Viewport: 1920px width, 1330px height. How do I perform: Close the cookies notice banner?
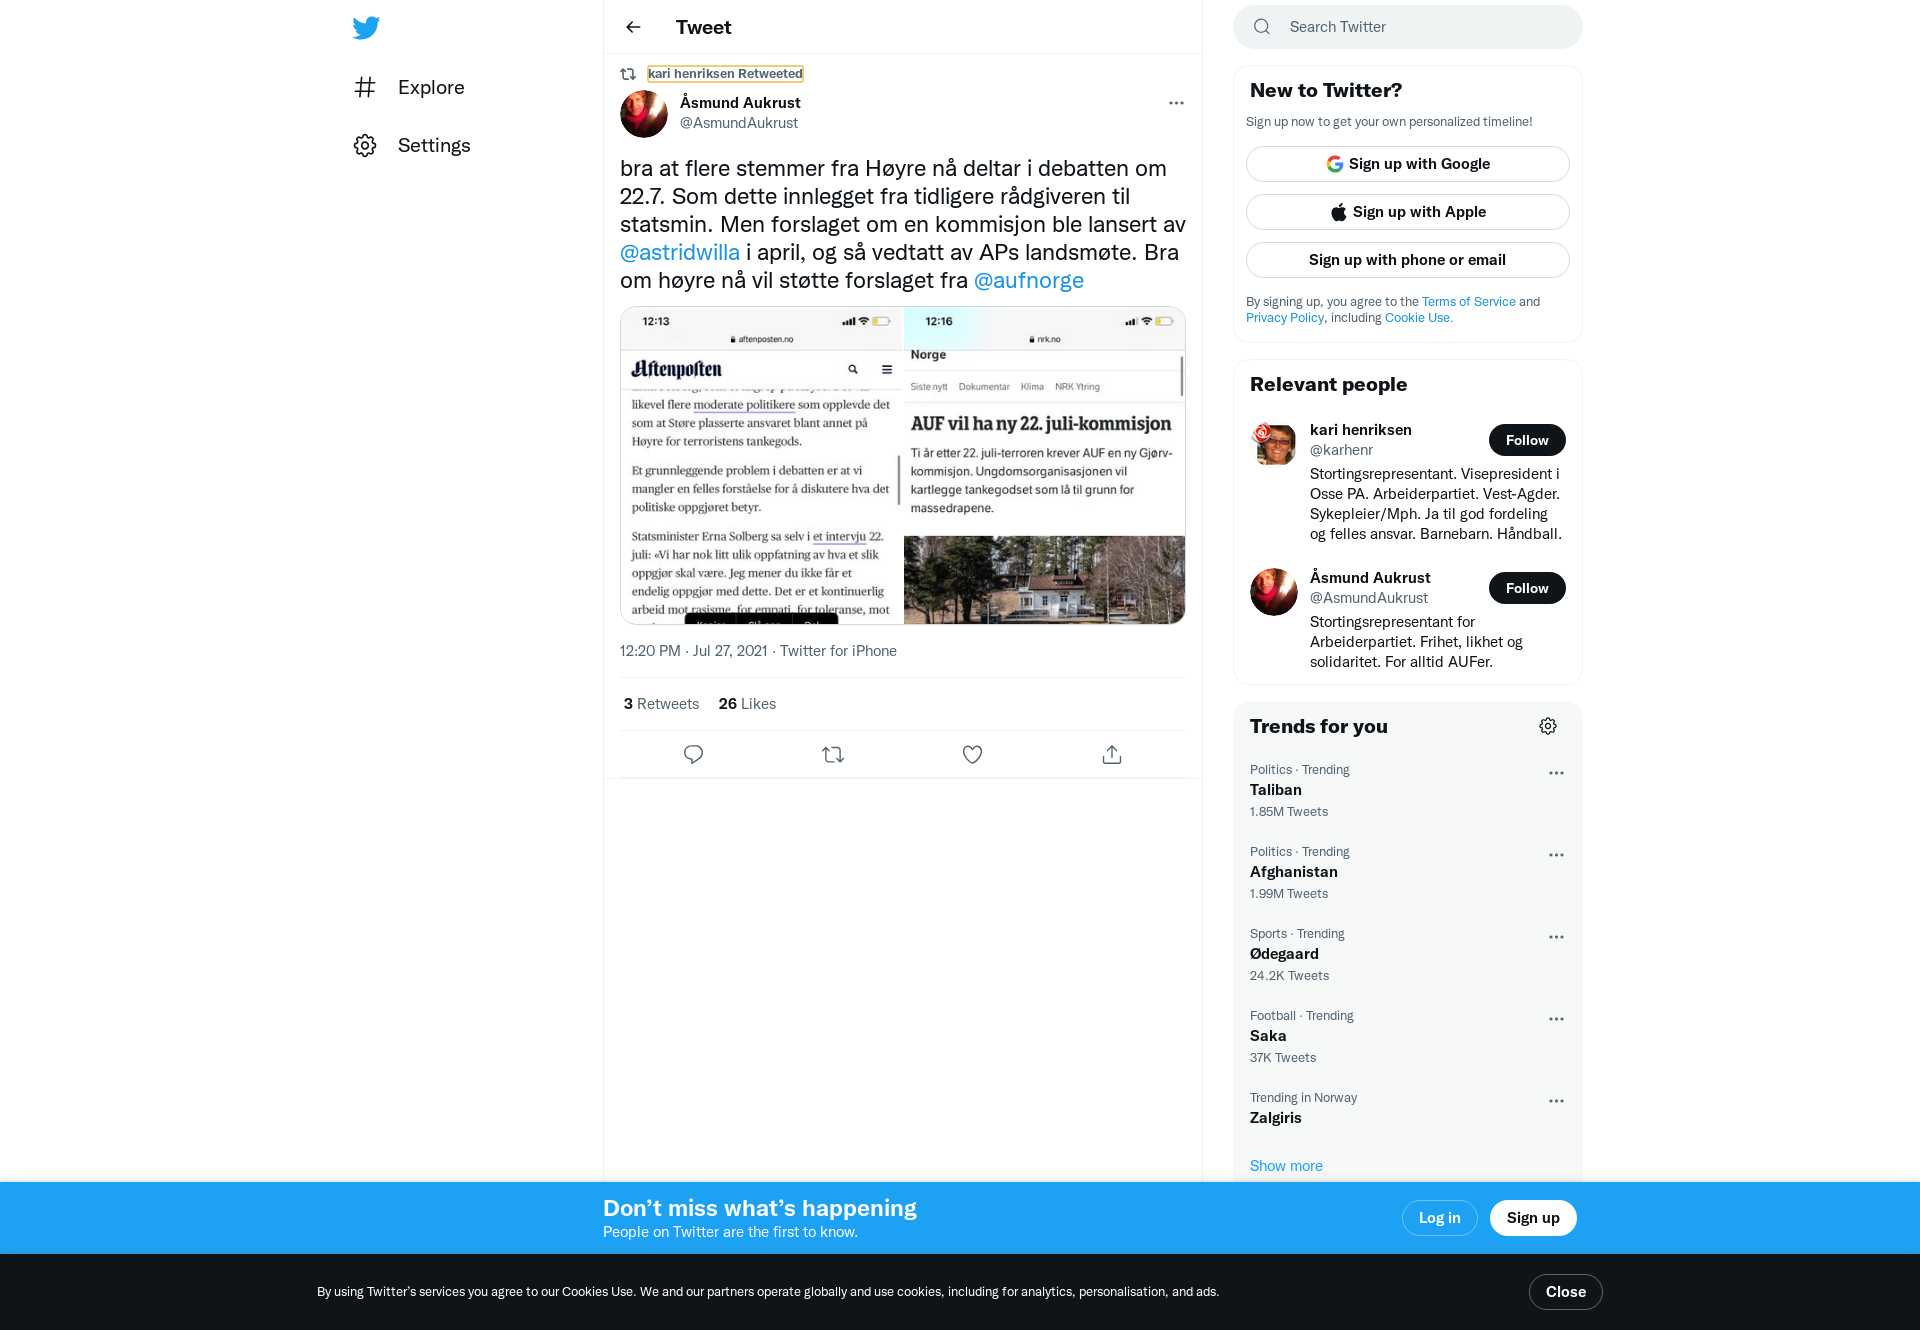tap(1566, 1292)
